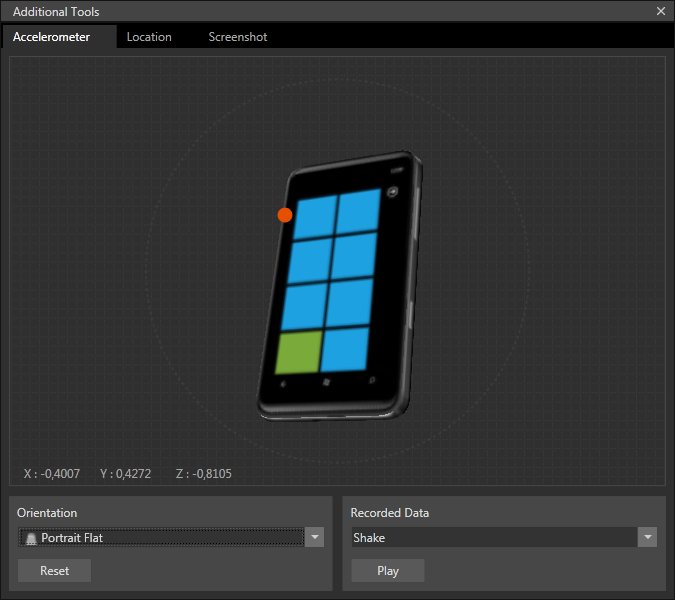
Task: Open the Location tab
Action: point(149,37)
